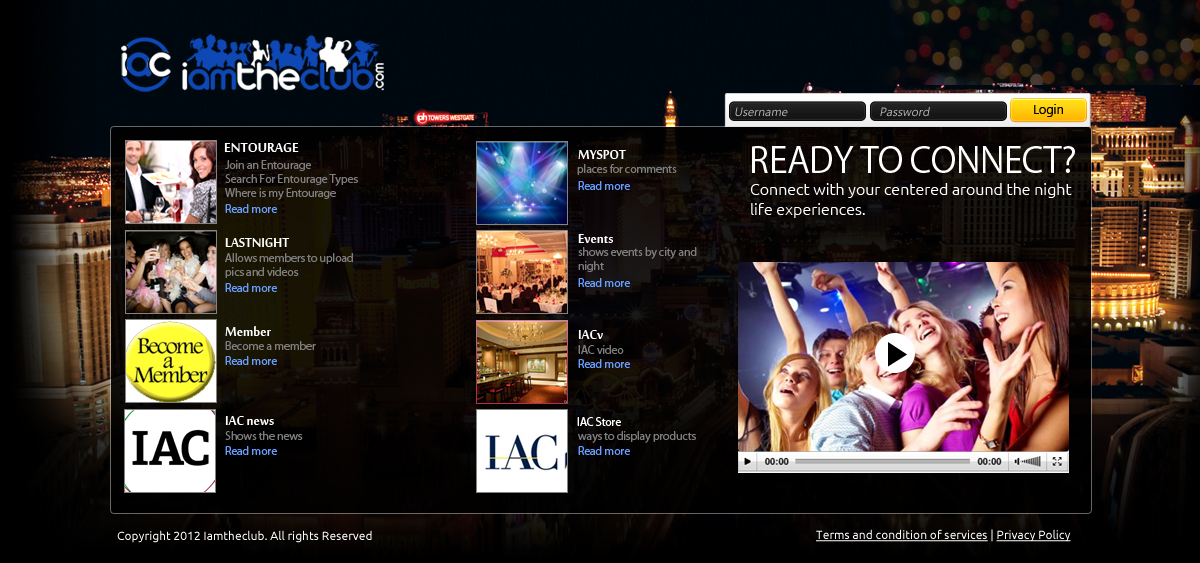
Task: Click the Become a Member badge
Action: pyautogui.click(x=171, y=361)
